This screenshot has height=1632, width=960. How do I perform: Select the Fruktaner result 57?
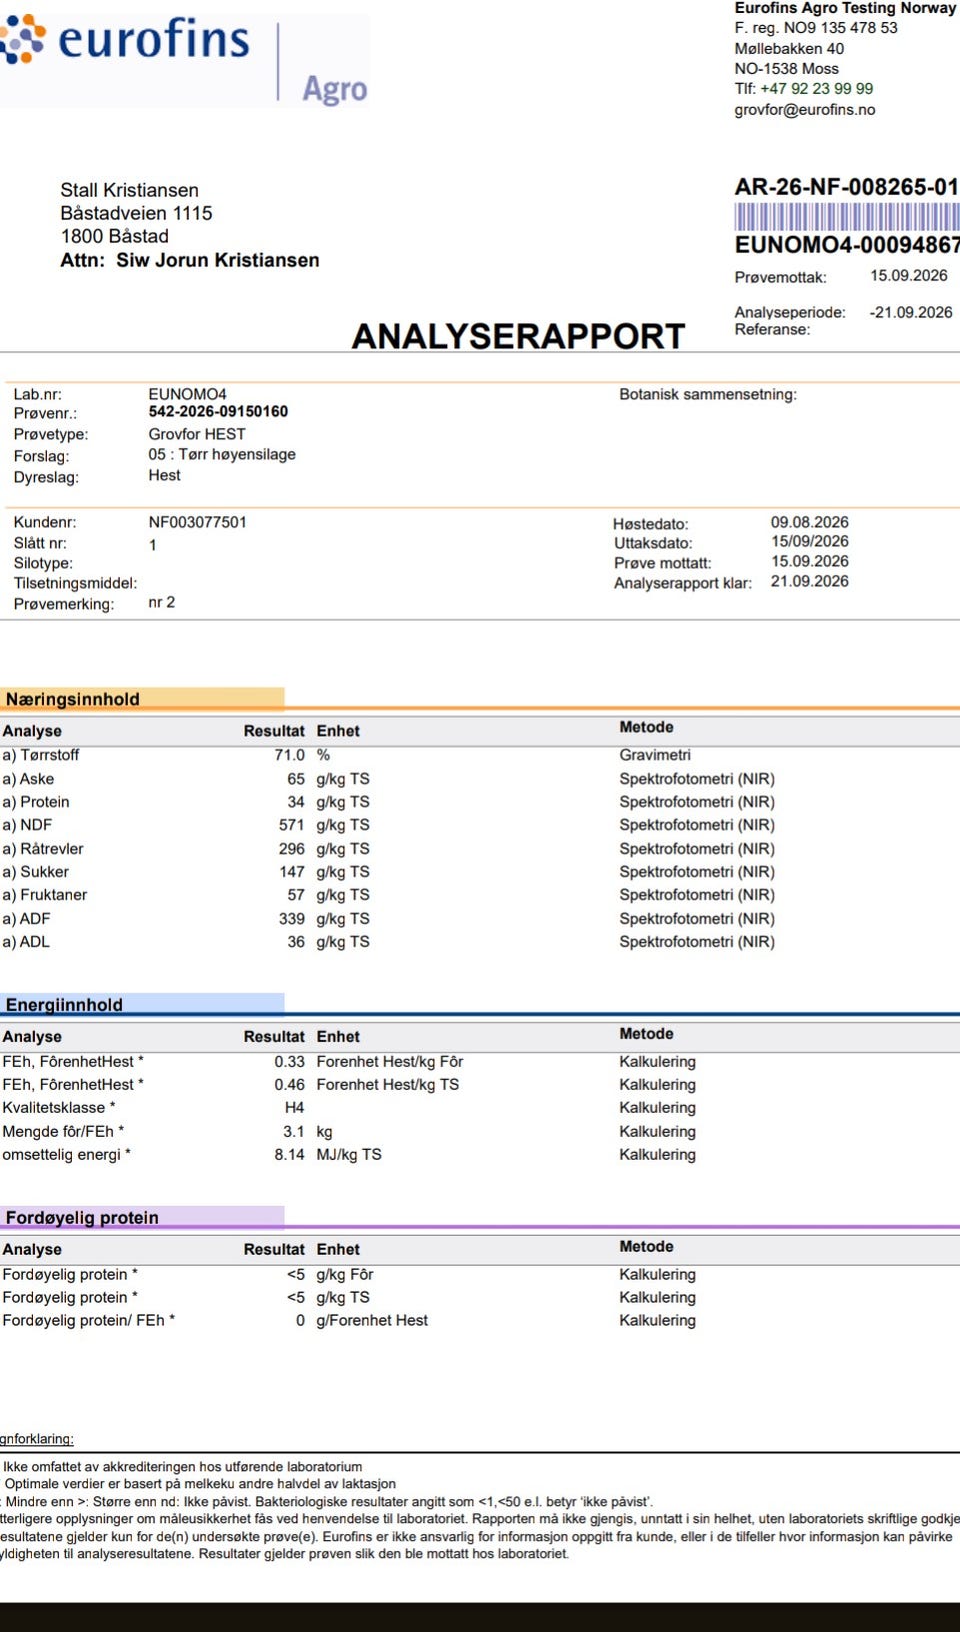coord(296,895)
